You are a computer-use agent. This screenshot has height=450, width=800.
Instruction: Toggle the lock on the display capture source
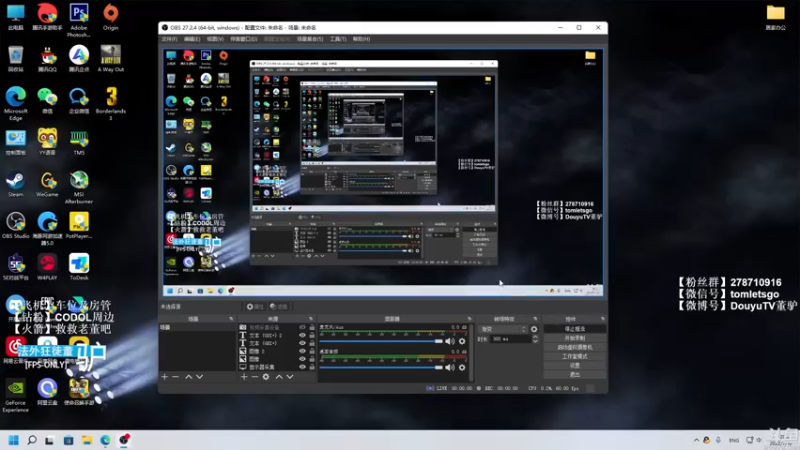[x=312, y=367]
